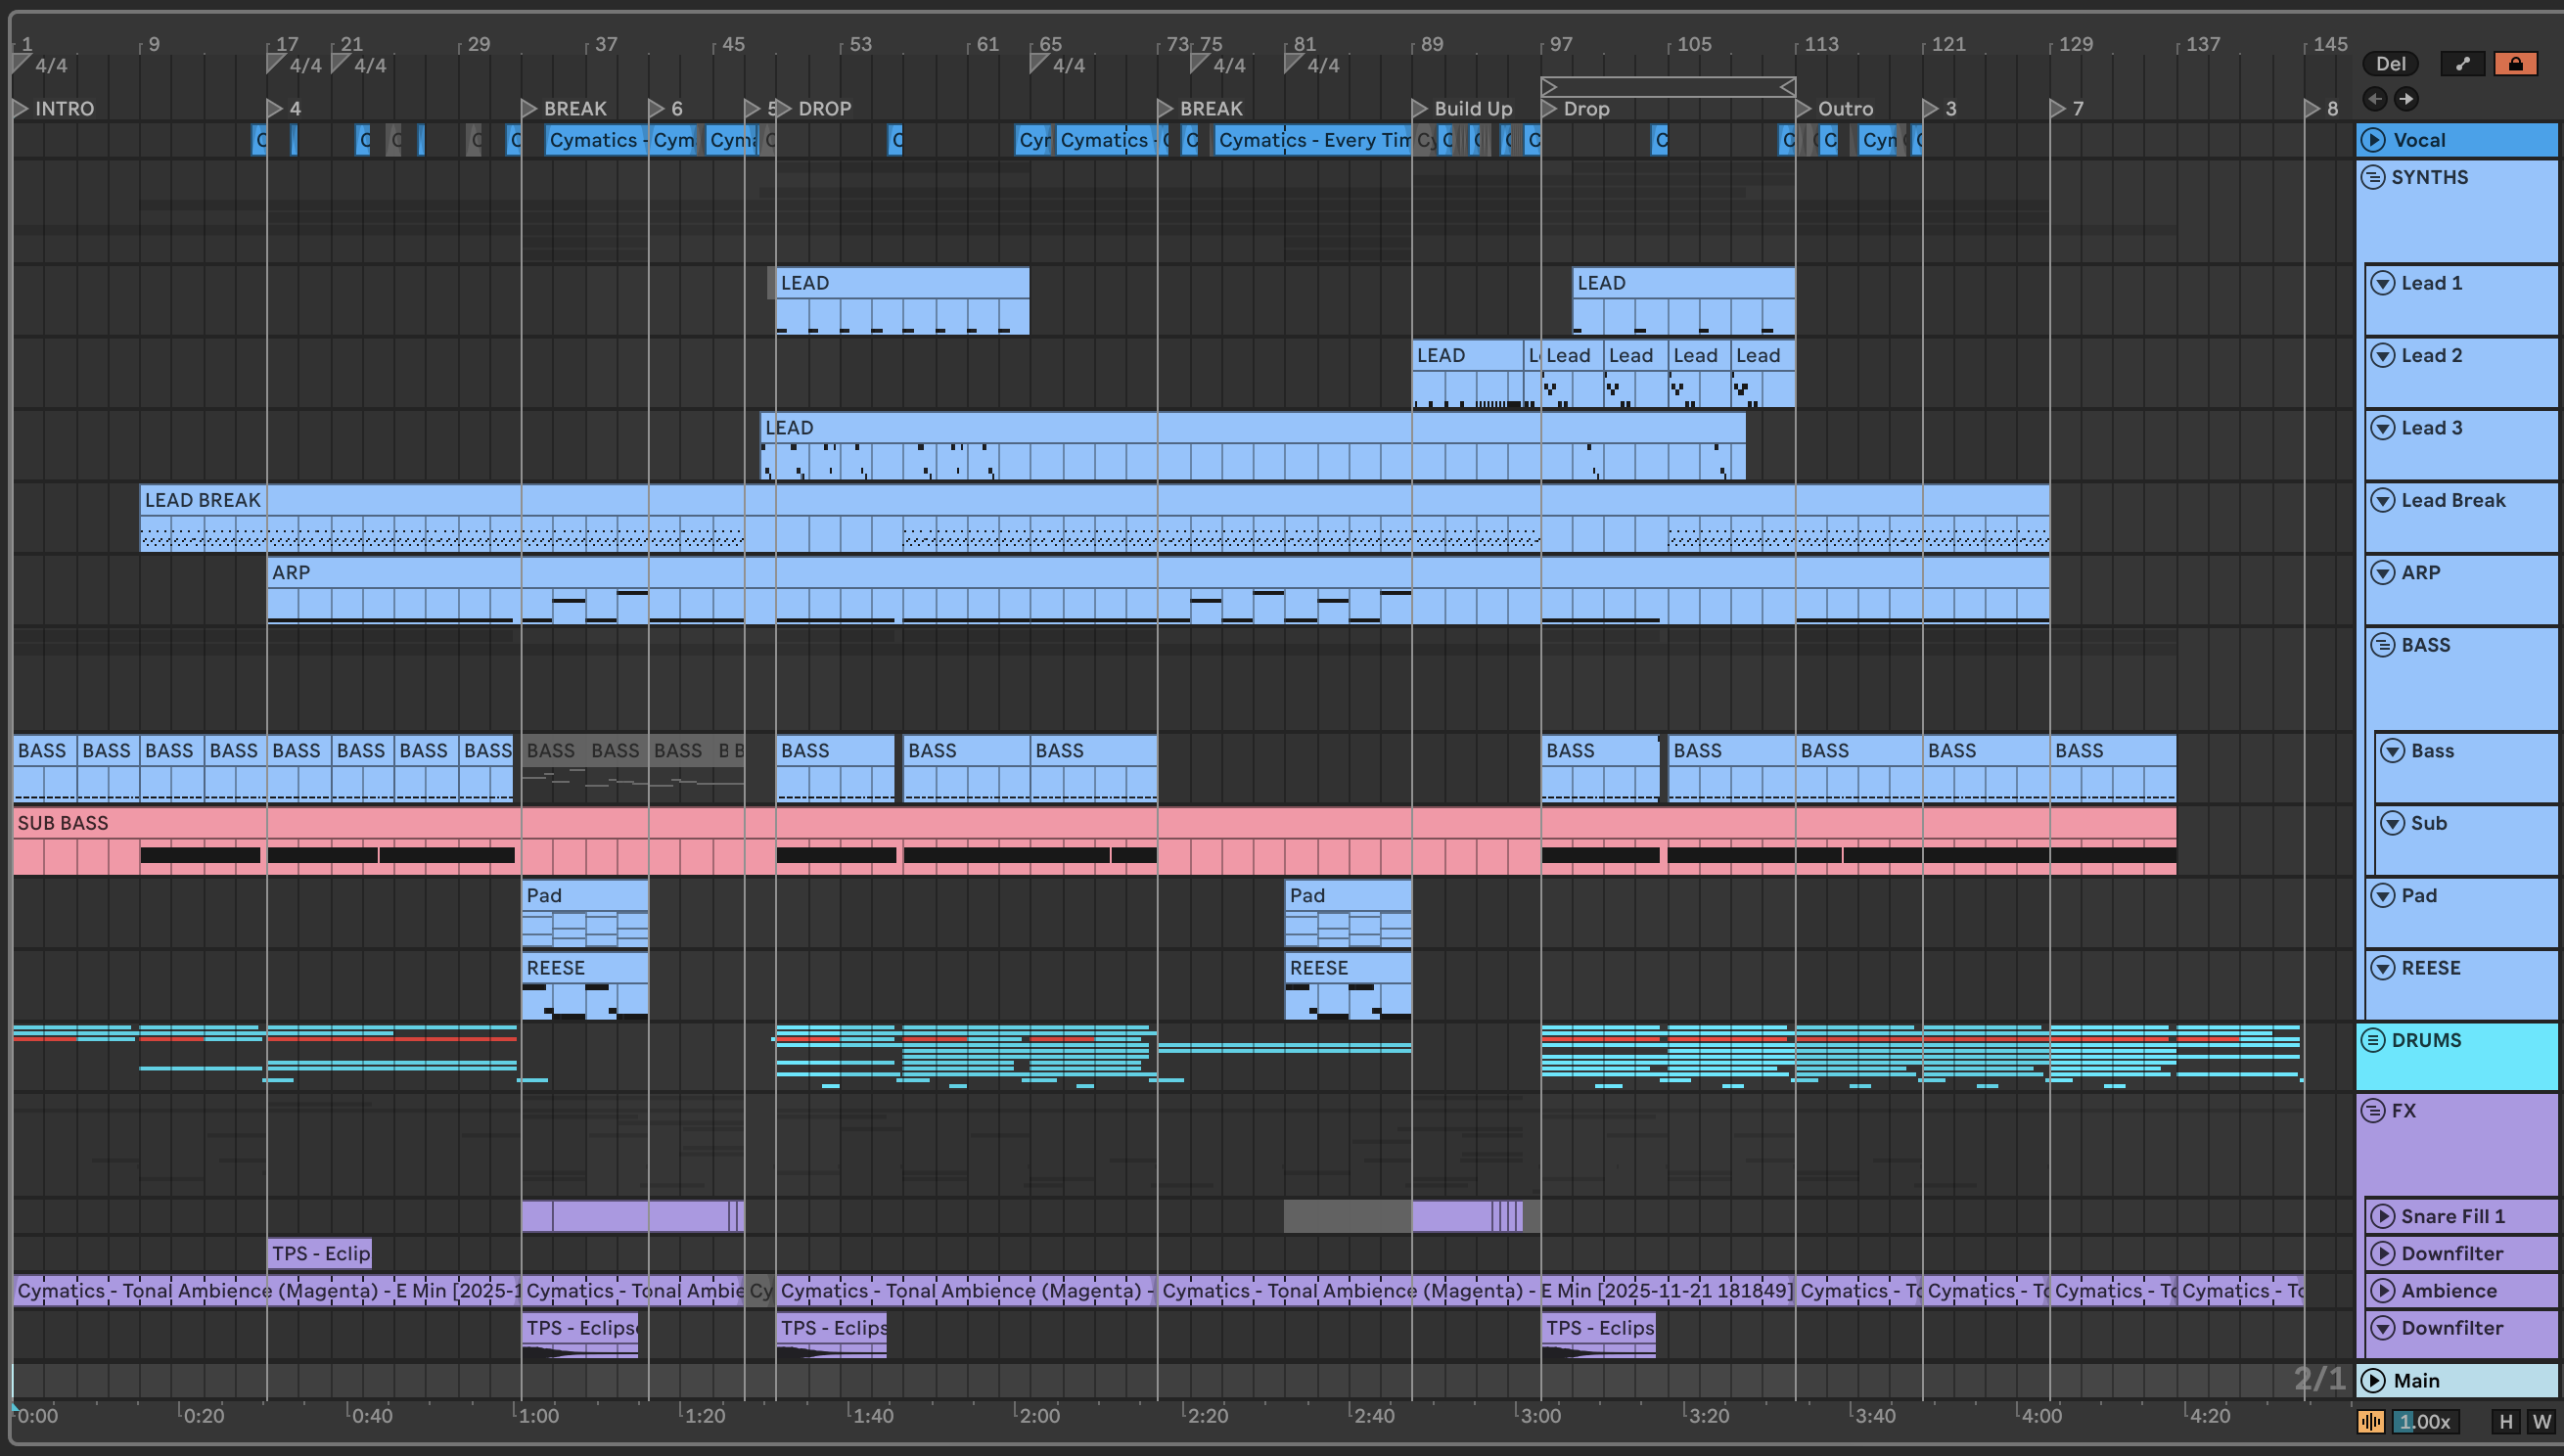The height and width of the screenshot is (1456, 2564).
Task: Jump to previous locator arrow
Action: 2375,98
